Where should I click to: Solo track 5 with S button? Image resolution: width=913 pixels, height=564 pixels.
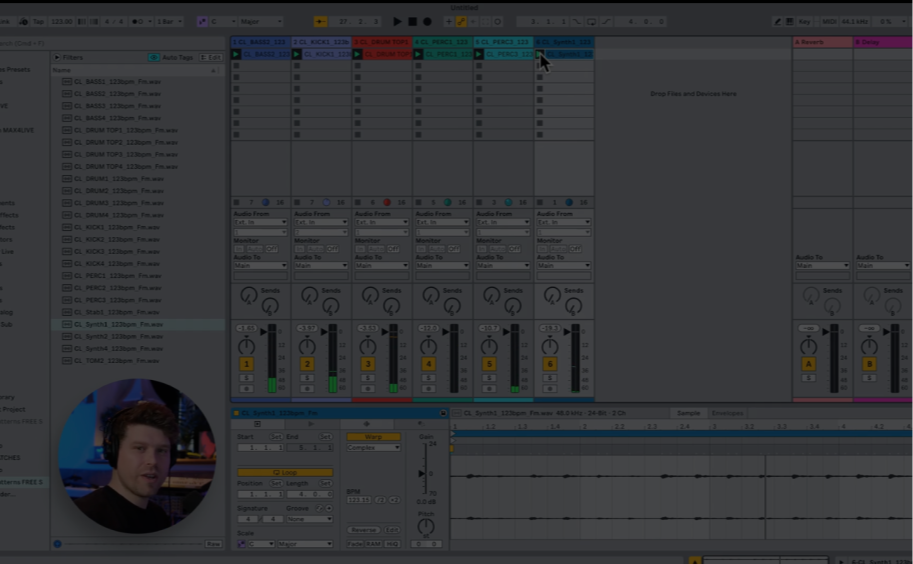point(489,378)
